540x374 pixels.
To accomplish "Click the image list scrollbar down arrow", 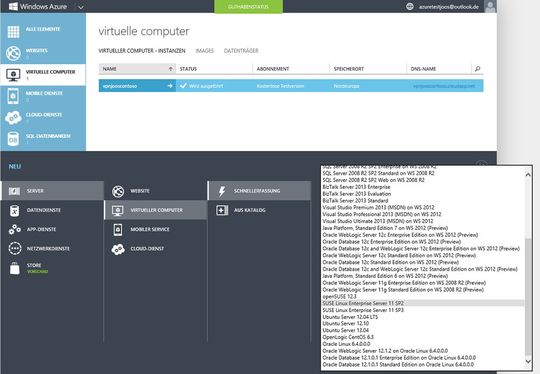I will (x=528, y=361).
